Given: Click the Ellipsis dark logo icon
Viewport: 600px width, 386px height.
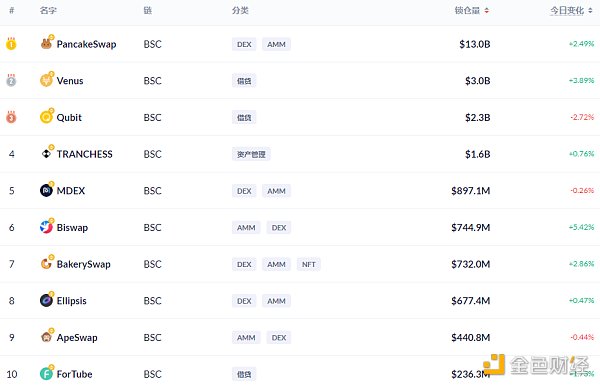Looking at the screenshot, I should (46, 300).
